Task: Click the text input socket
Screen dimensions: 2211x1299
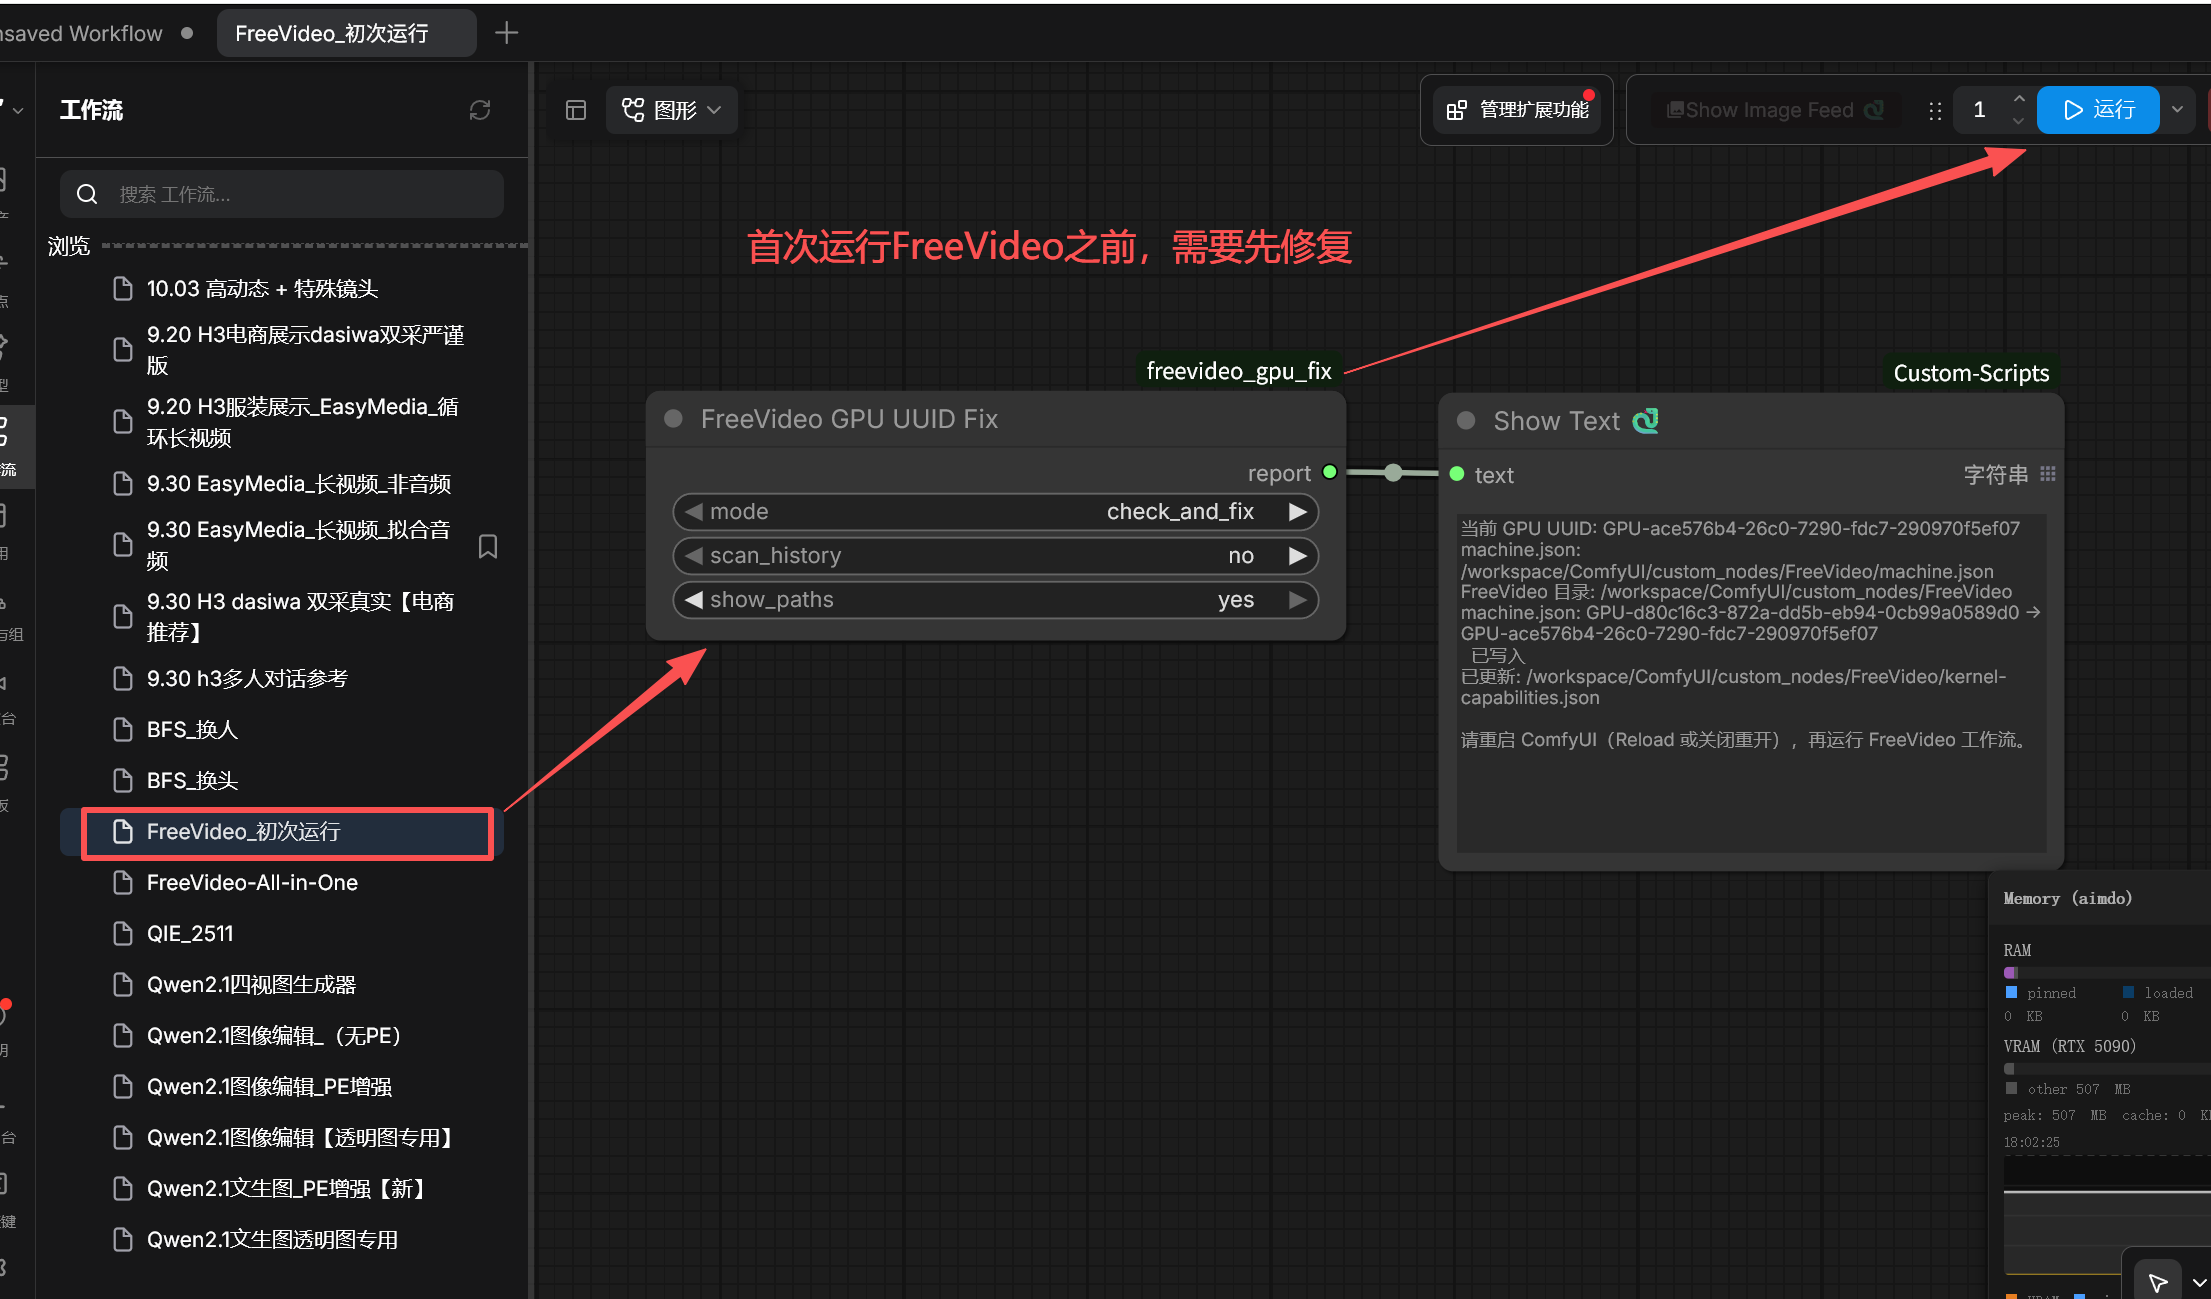Action: pyautogui.click(x=1457, y=474)
